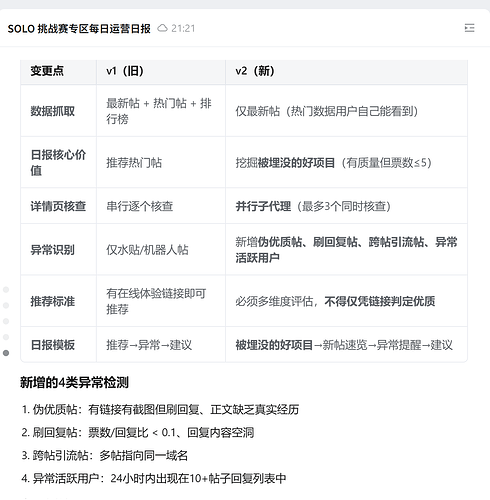Viewport: 490px width, 500px height.
Task: Click the cell starting with "必须多维度评估"
Action: [346, 301]
